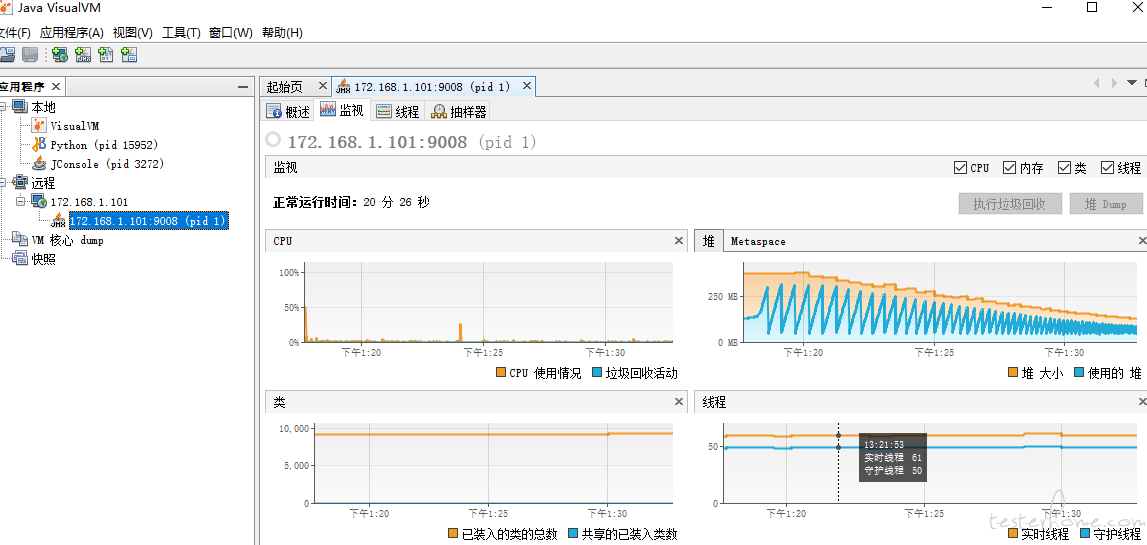Open the 应用程序(A) menu
This screenshot has width=1147, height=545.
coord(72,33)
